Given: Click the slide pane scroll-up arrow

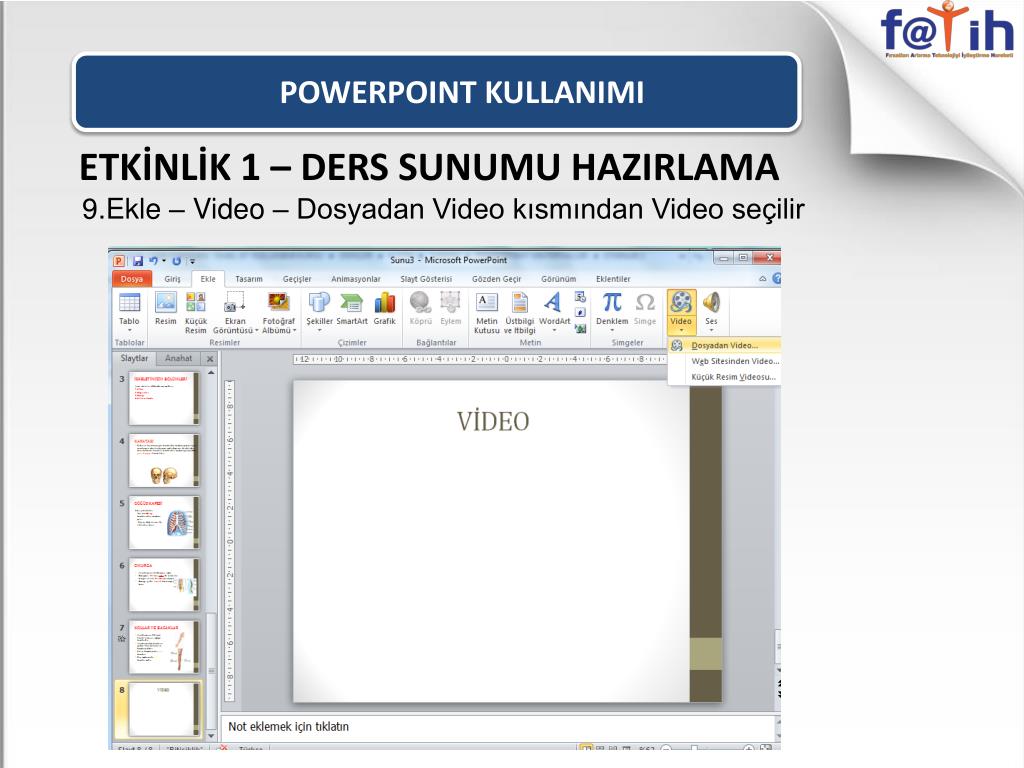Looking at the screenshot, I should (211, 373).
